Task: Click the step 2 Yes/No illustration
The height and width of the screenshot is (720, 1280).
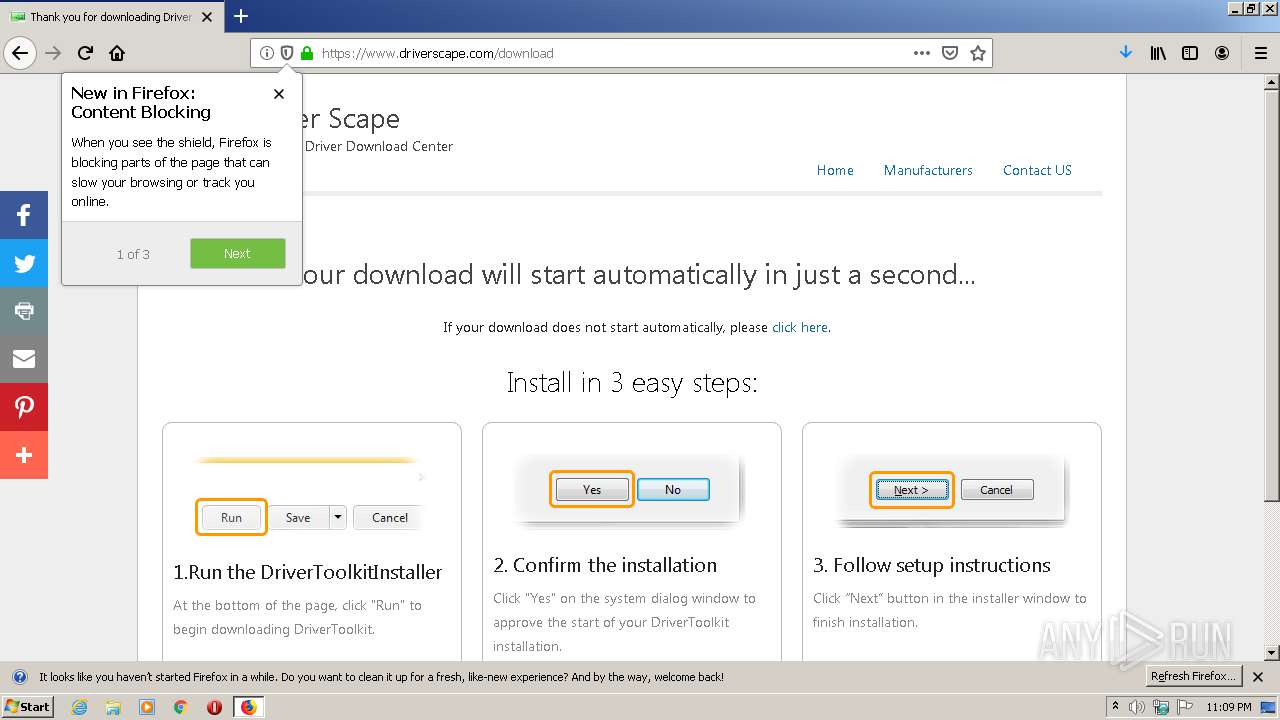Action: pos(630,489)
